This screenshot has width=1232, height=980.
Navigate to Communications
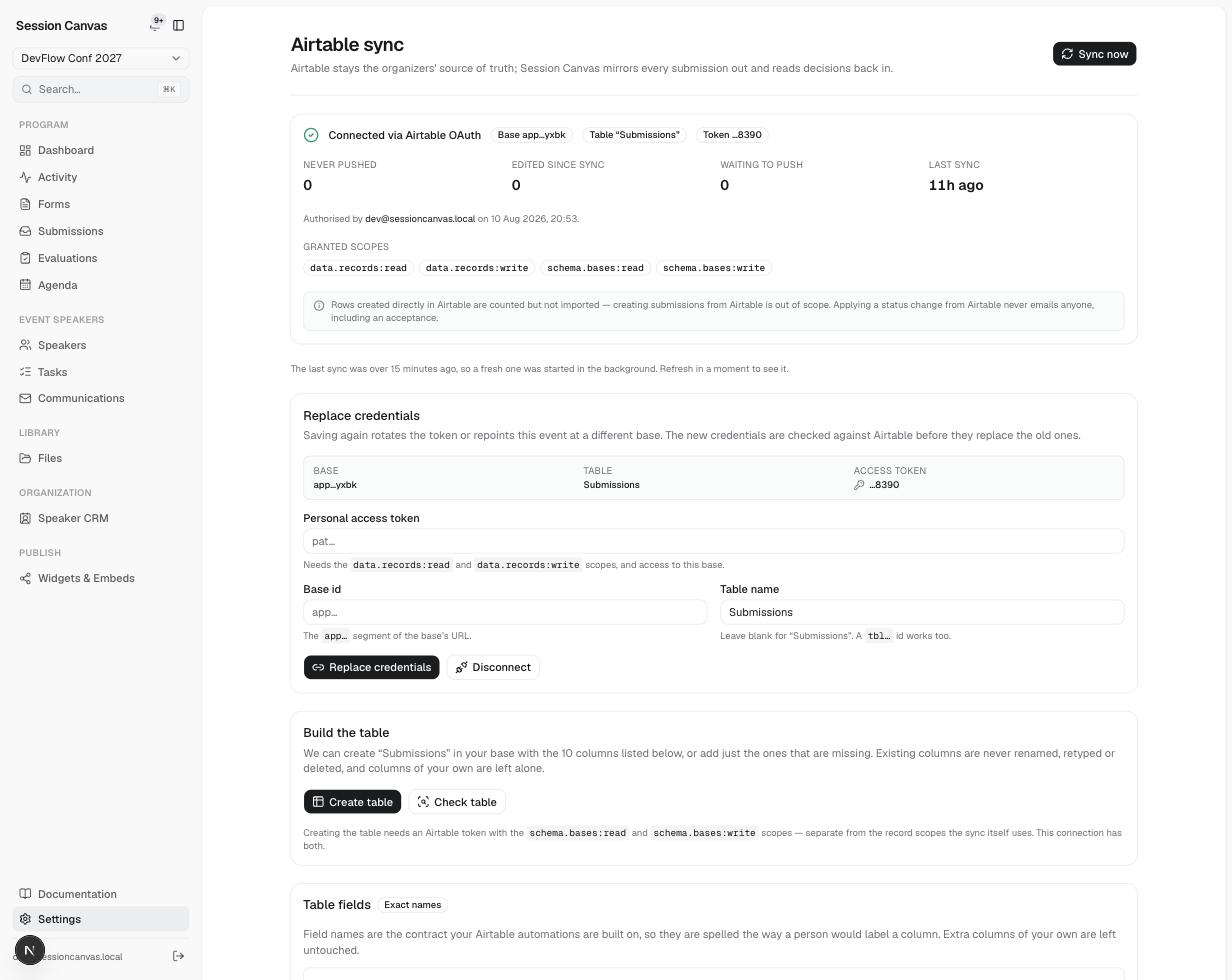pos(101,398)
